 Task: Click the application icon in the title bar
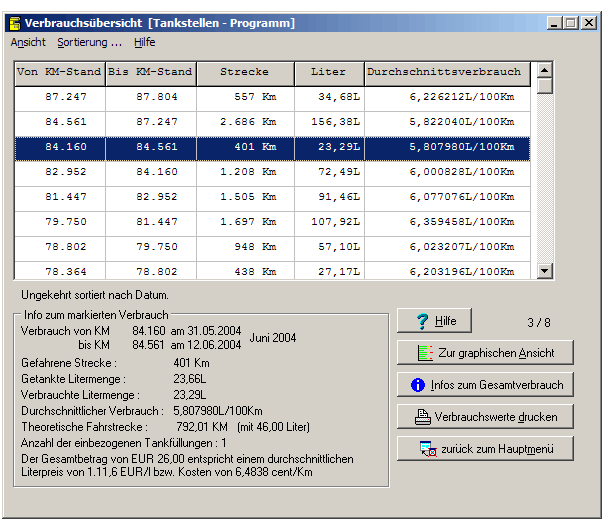pyautogui.click(x=14, y=22)
